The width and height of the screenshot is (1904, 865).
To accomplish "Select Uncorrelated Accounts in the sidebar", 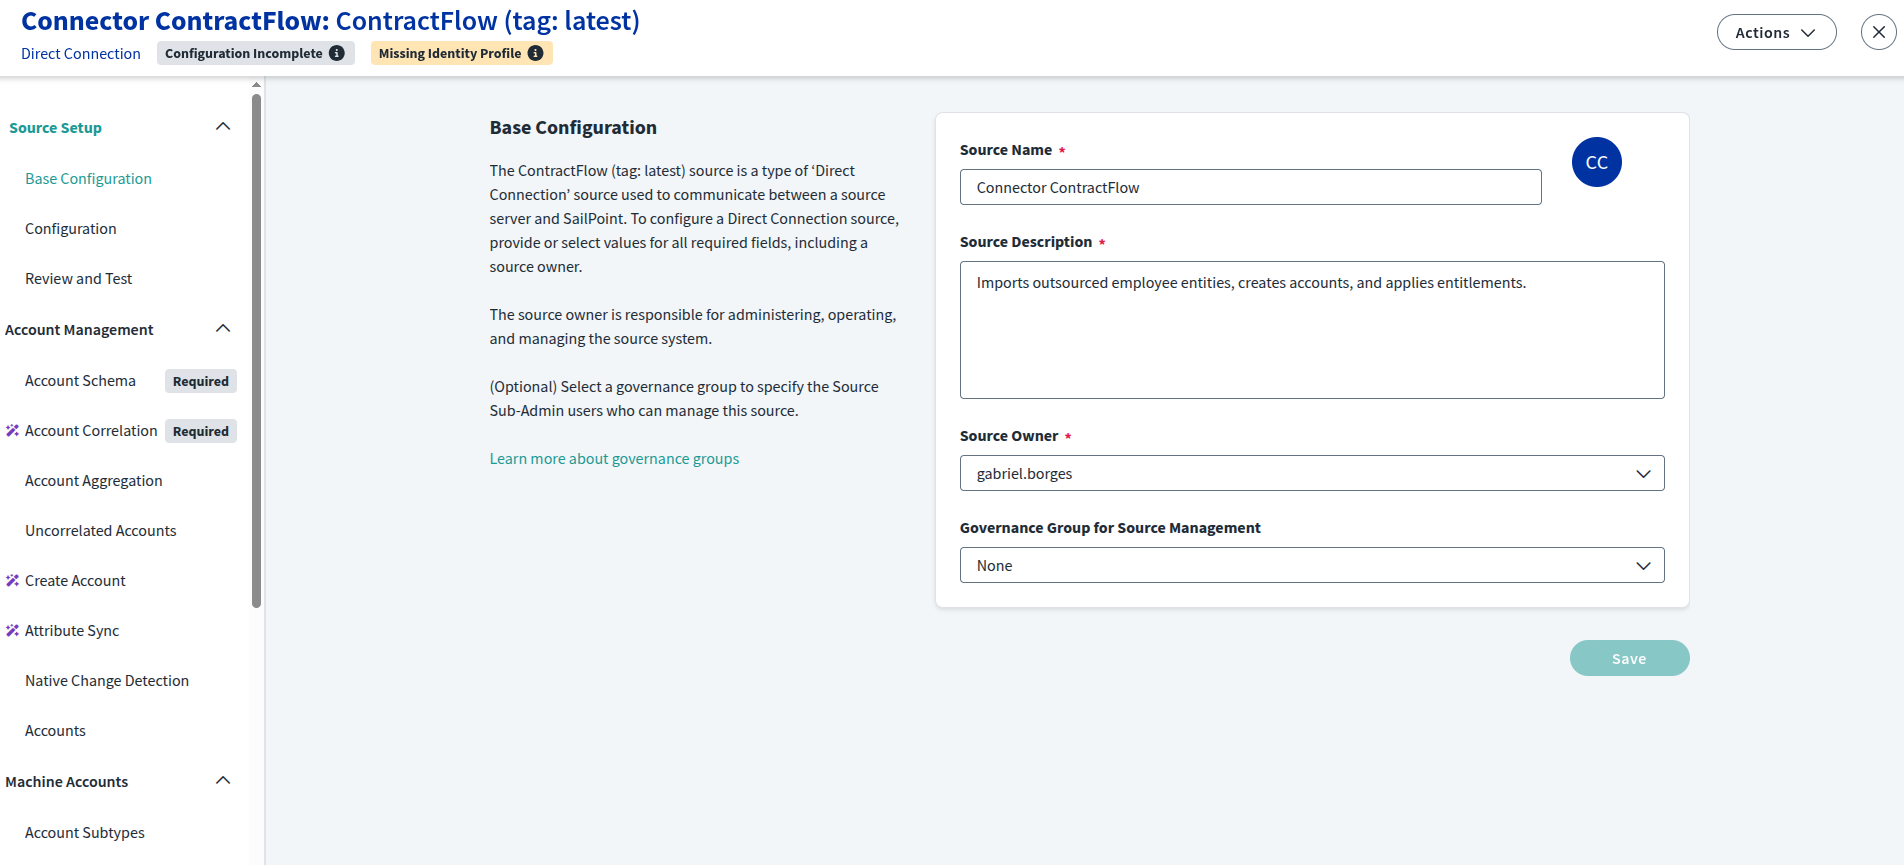I will 100,531.
